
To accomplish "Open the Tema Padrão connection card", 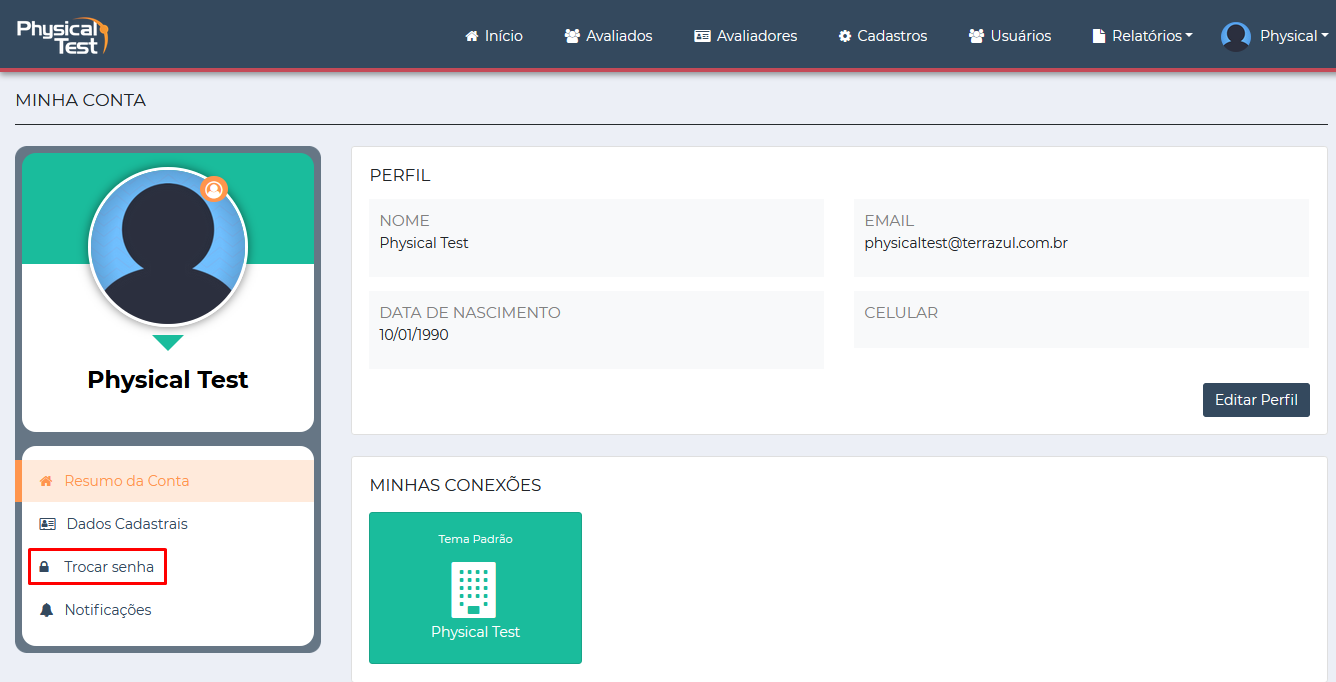I will [x=475, y=587].
